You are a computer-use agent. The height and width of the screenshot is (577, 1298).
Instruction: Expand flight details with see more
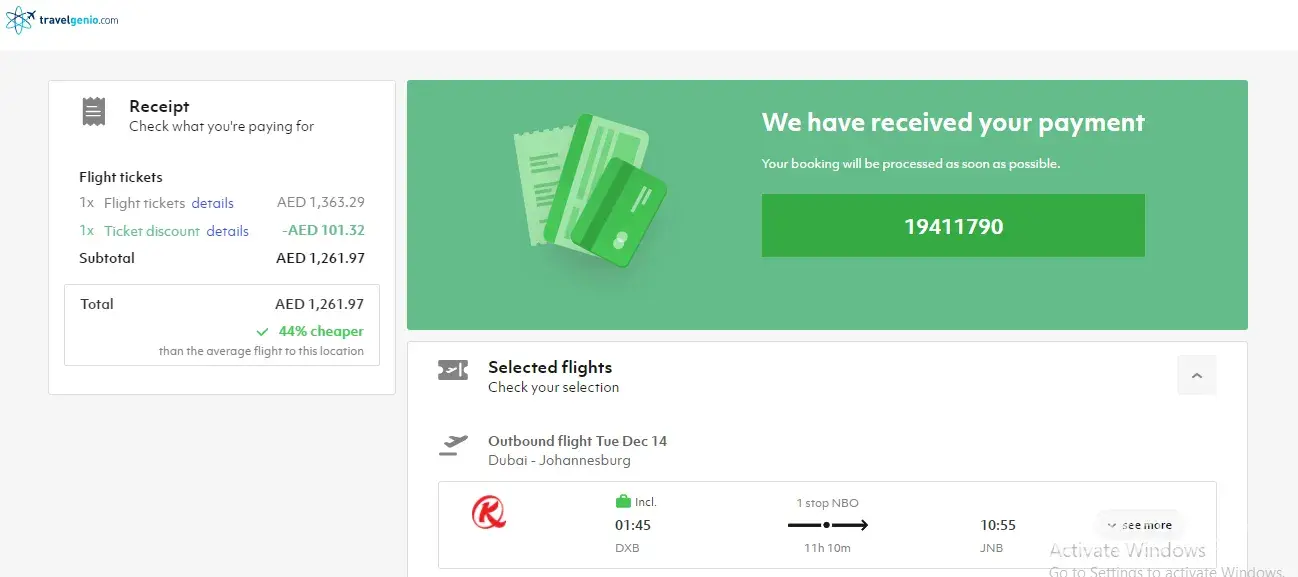pos(1139,525)
